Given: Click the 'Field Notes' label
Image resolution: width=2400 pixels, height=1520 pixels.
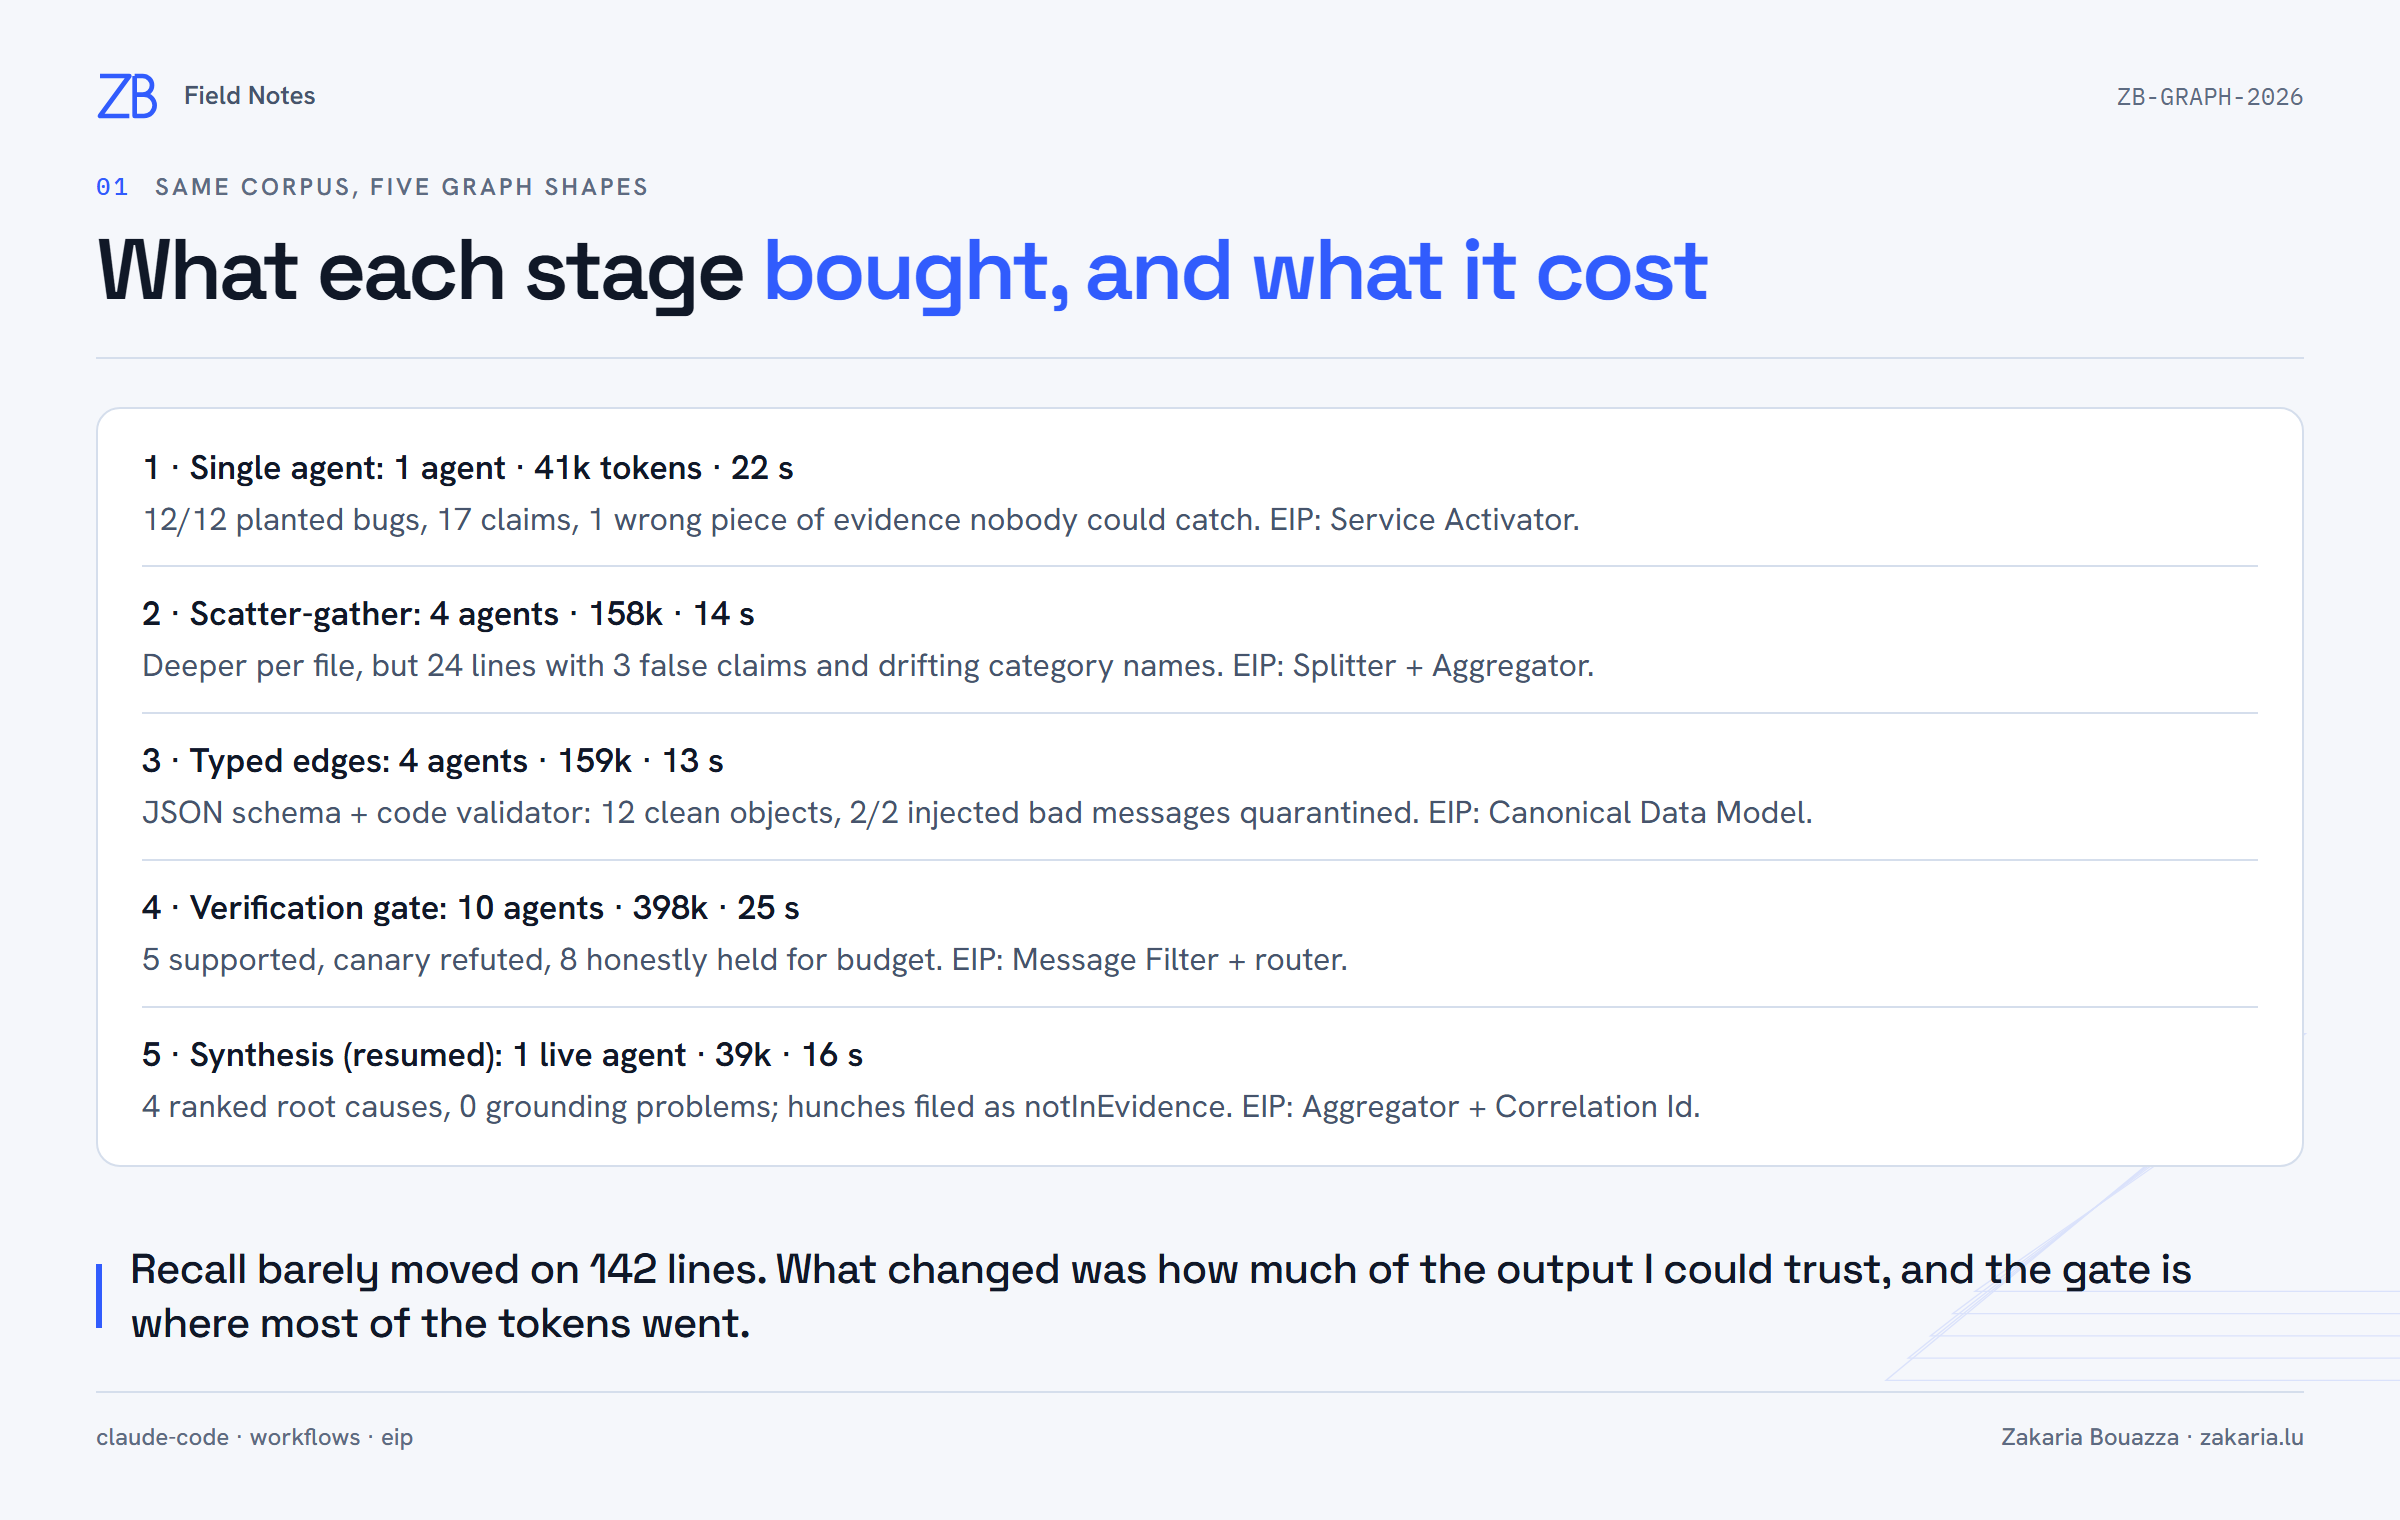Looking at the screenshot, I should [249, 96].
